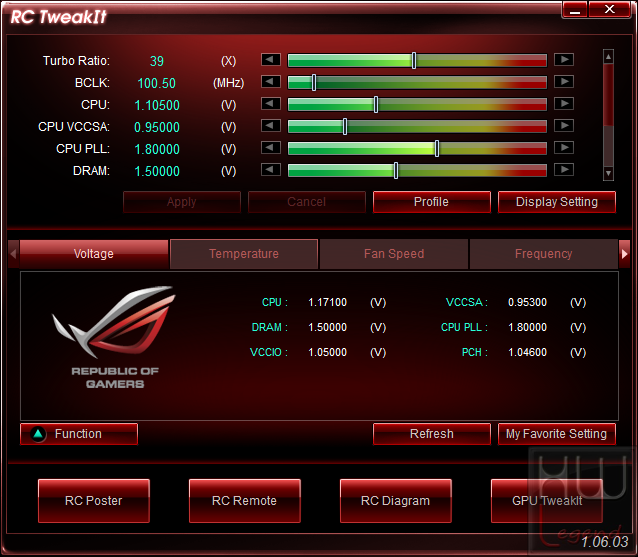Launch RC Poster
This screenshot has width=638, height=557.
pos(94,500)
